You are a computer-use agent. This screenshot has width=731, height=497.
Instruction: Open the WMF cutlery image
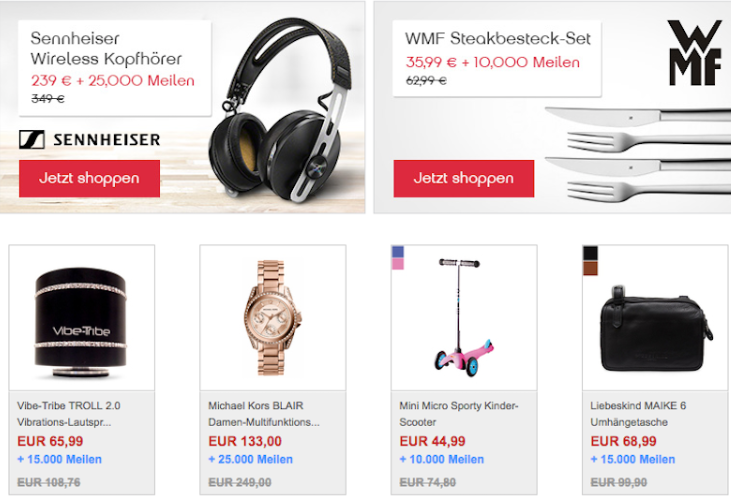click(638, 154)
